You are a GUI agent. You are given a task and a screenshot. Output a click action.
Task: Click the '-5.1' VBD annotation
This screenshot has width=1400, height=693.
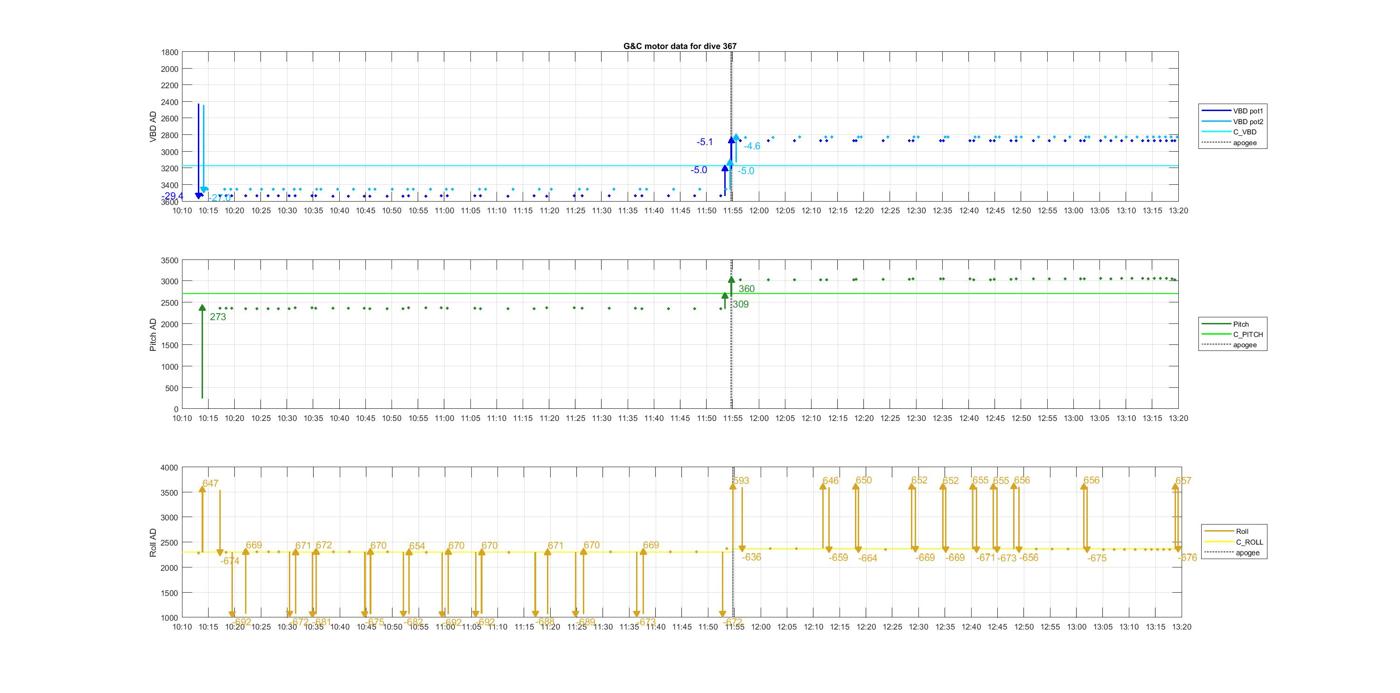[705, 142]
